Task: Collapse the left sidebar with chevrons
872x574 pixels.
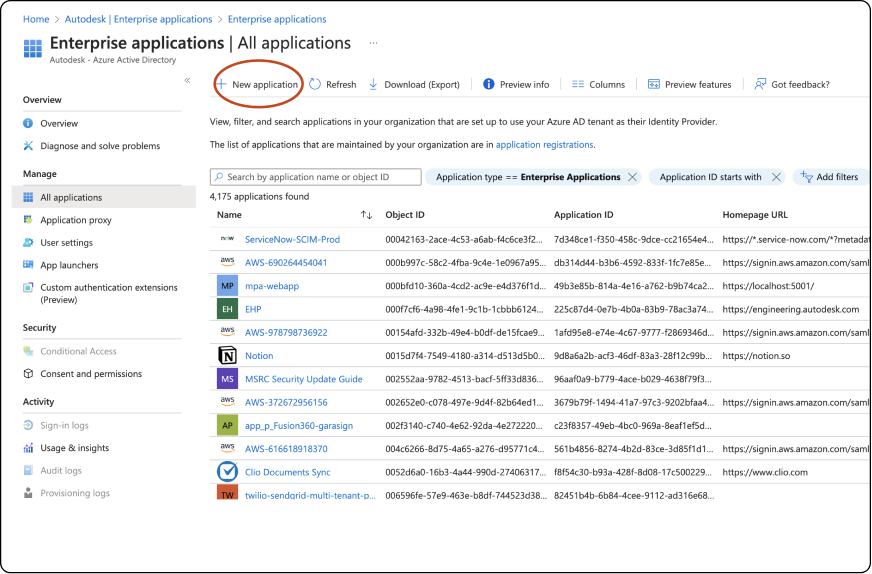Action: pyautogui.click(x=187, y=80)
